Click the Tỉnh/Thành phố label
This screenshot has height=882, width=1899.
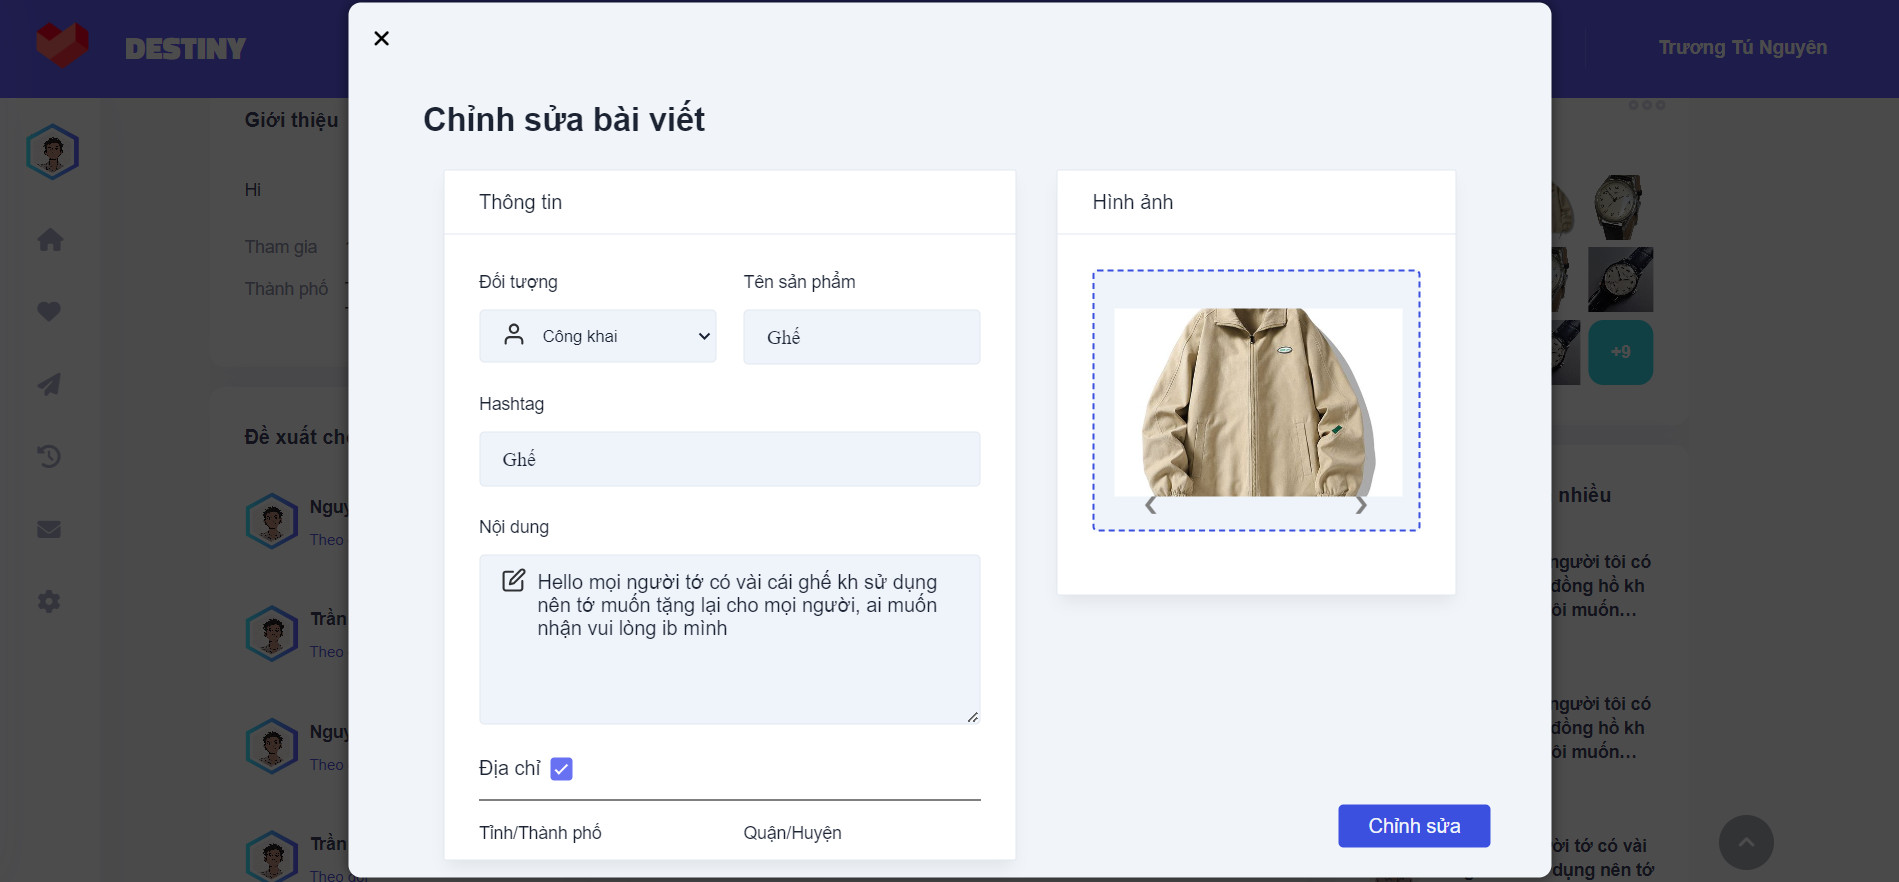tap(540, 833)
